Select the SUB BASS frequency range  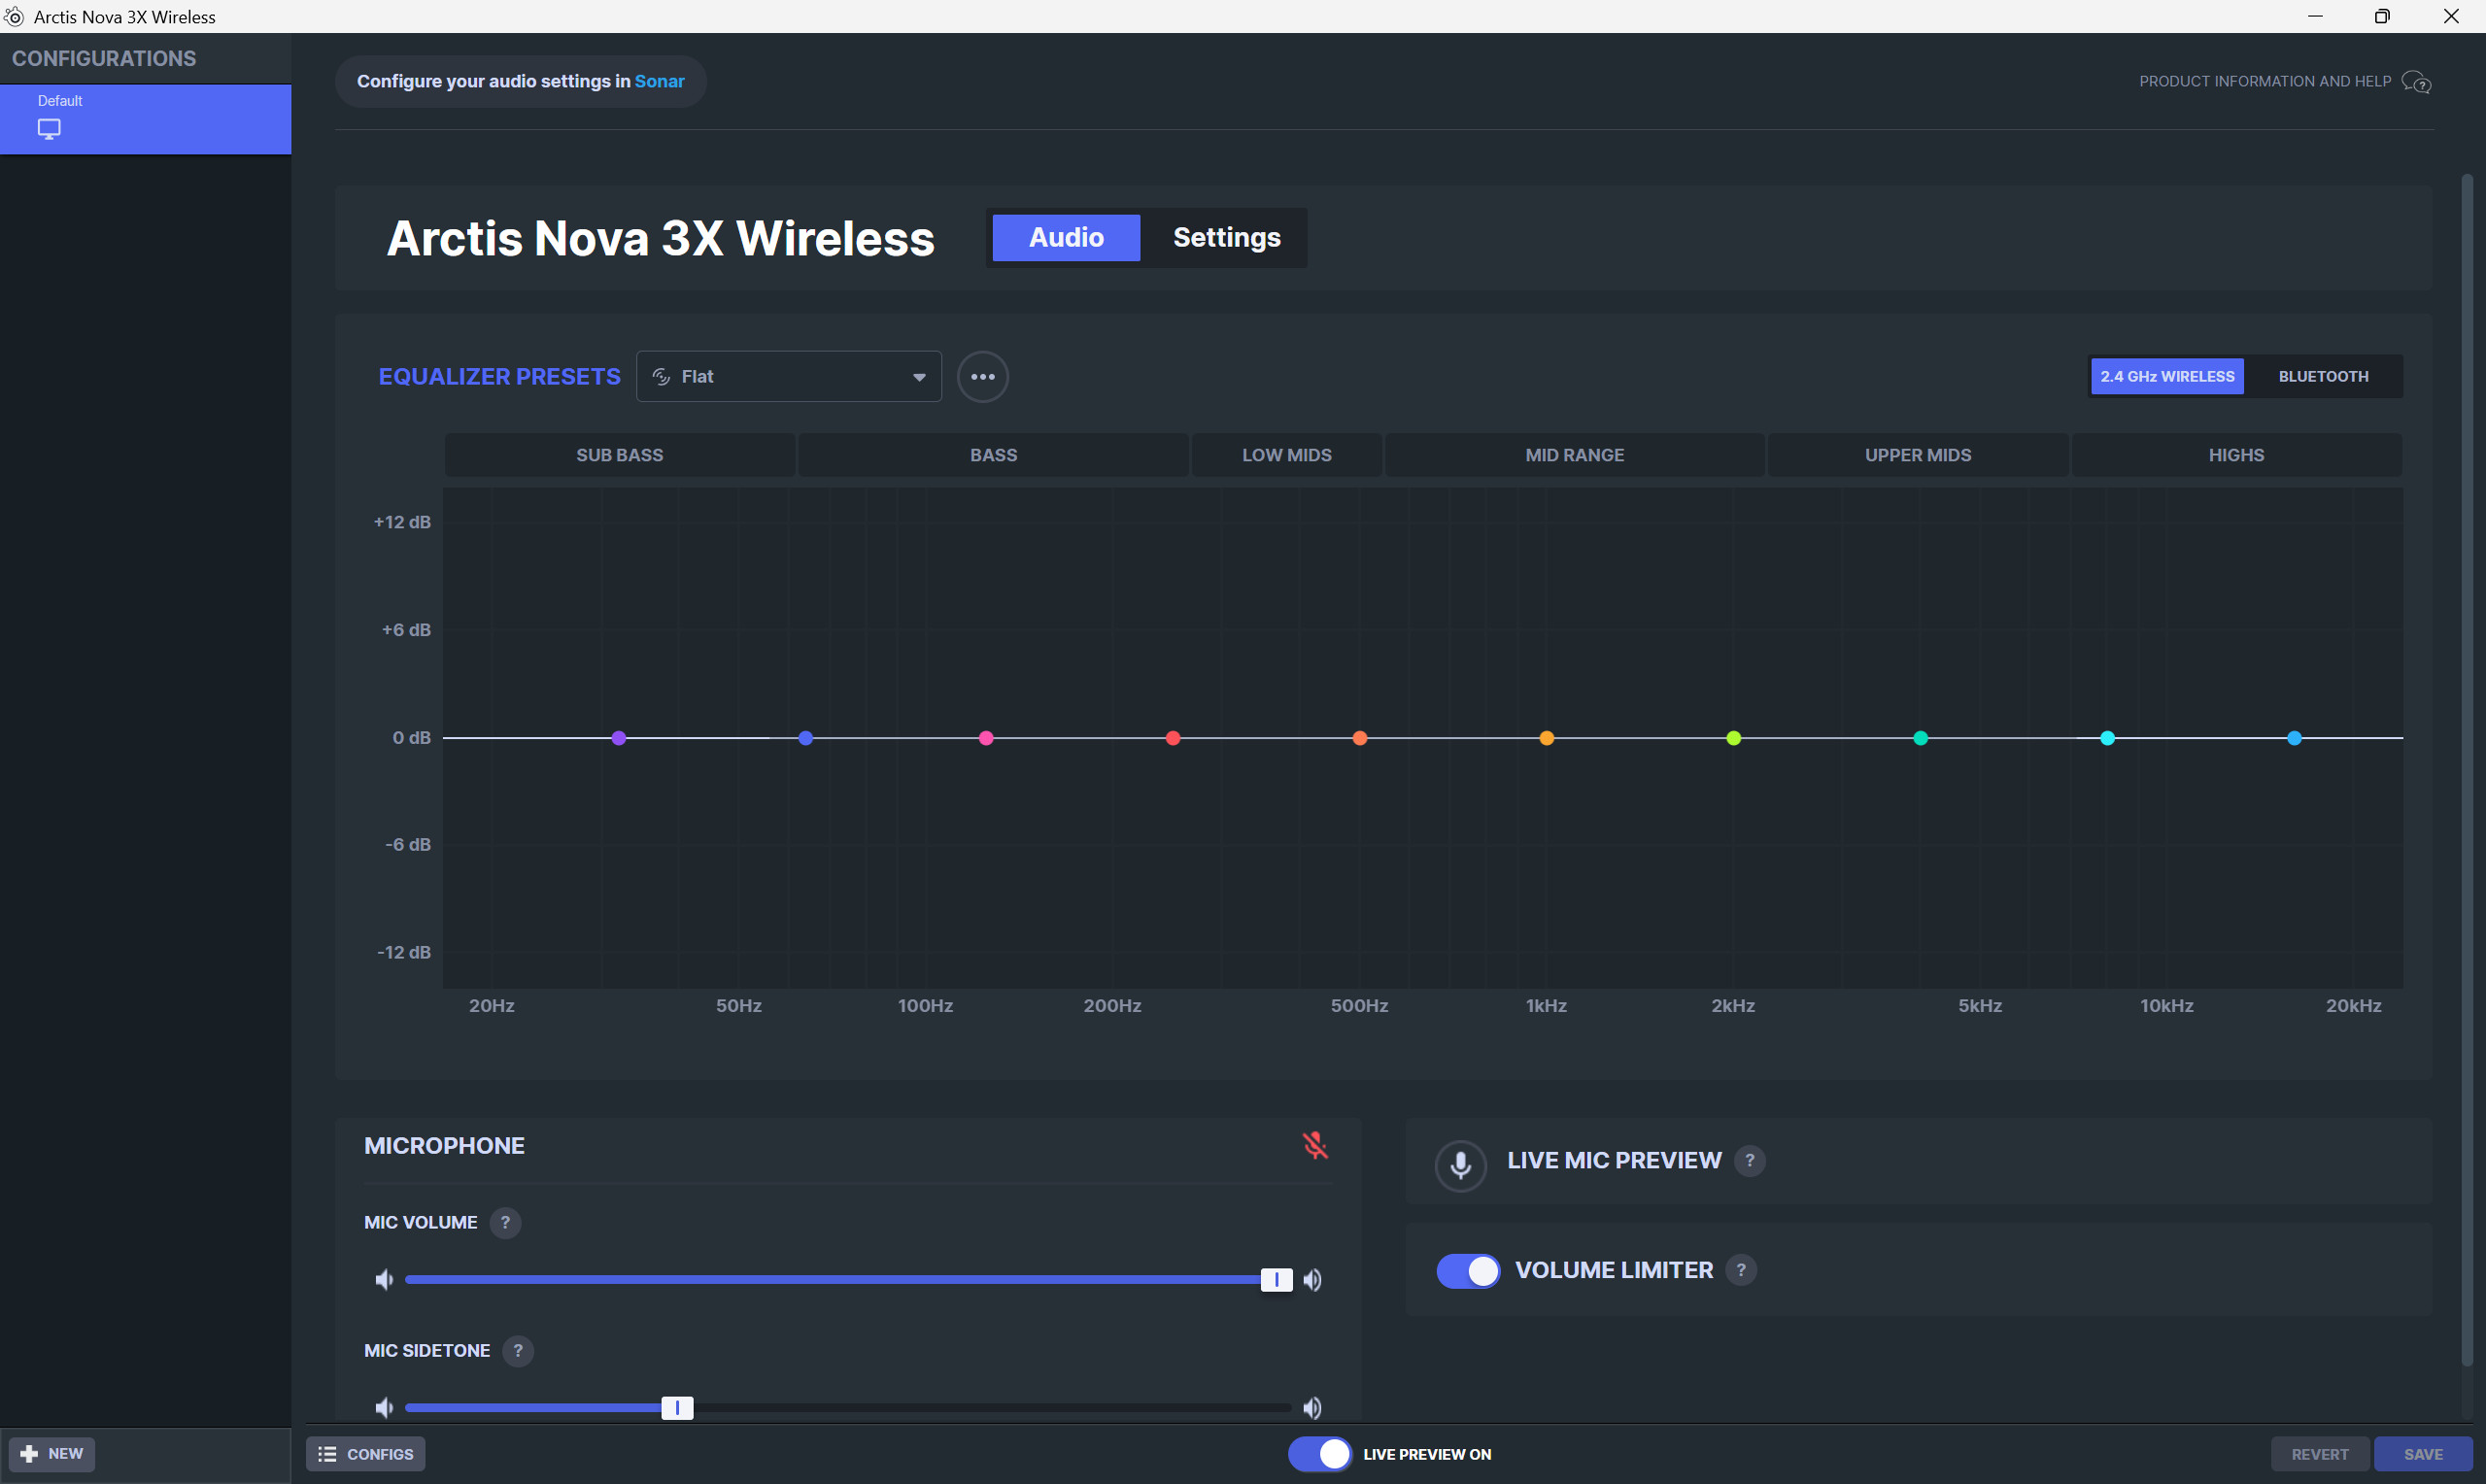[x=620, y=455]
